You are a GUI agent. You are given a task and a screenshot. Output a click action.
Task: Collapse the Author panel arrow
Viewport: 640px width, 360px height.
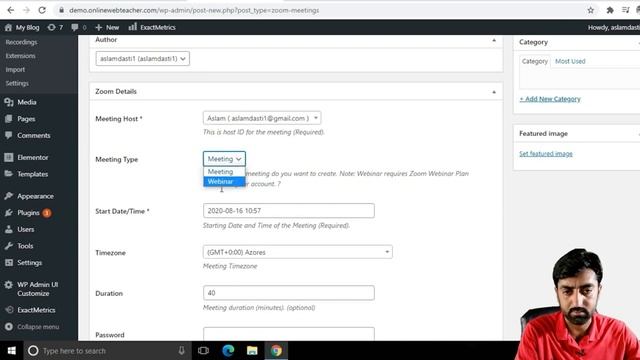point(494,40)
